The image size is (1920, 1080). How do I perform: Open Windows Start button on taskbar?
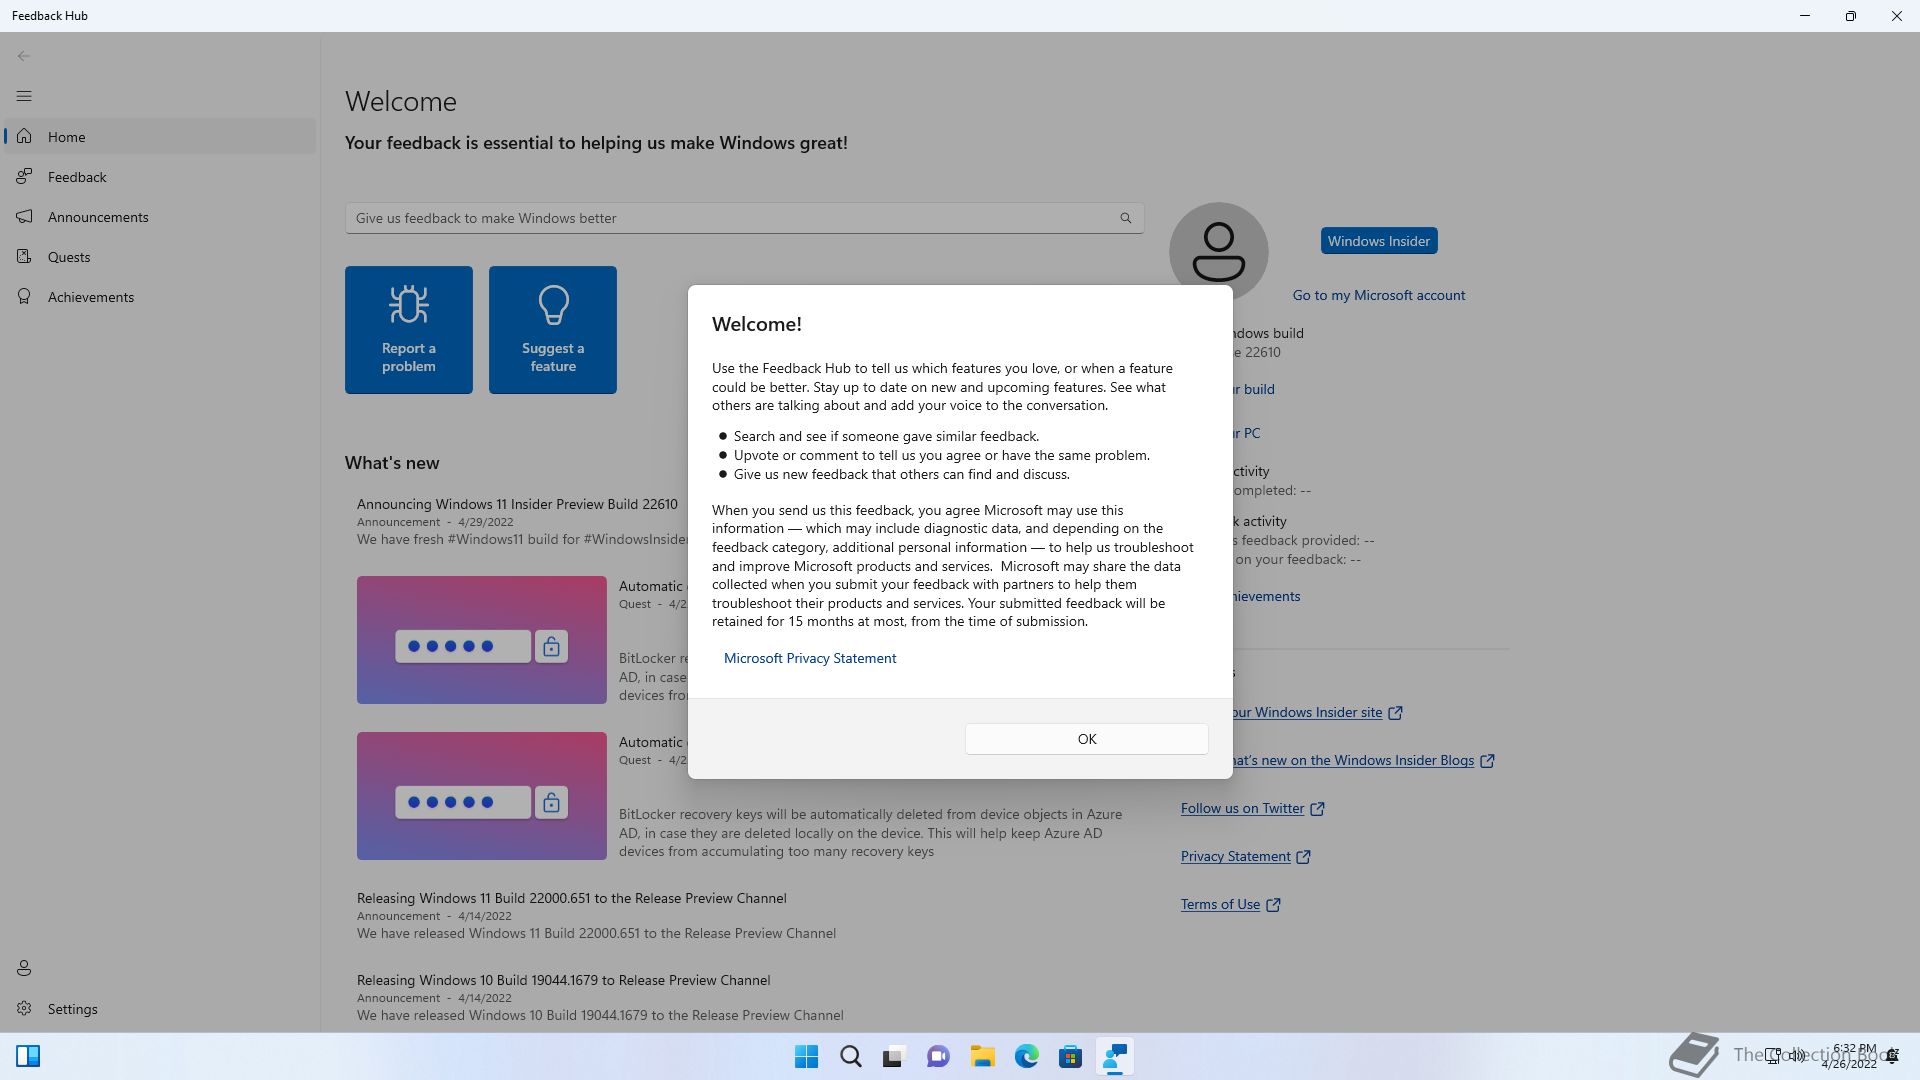(806, 1056)
